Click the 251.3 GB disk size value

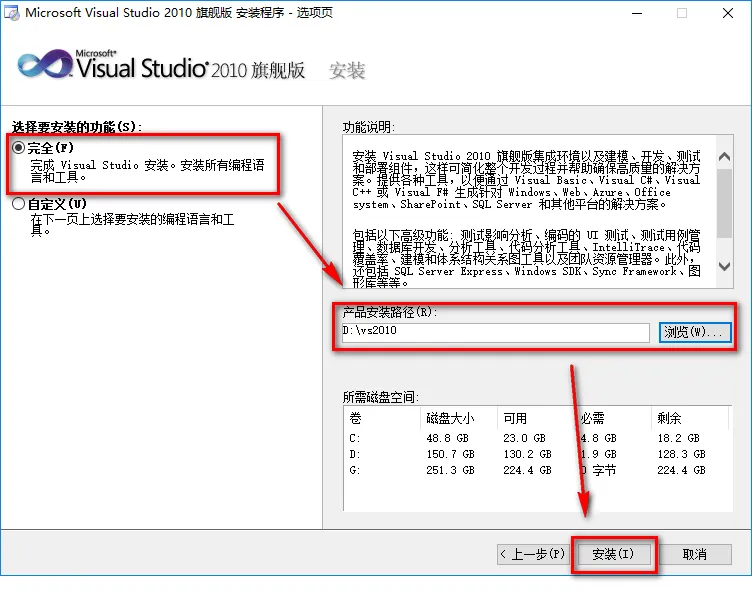(x=450, y=470)
